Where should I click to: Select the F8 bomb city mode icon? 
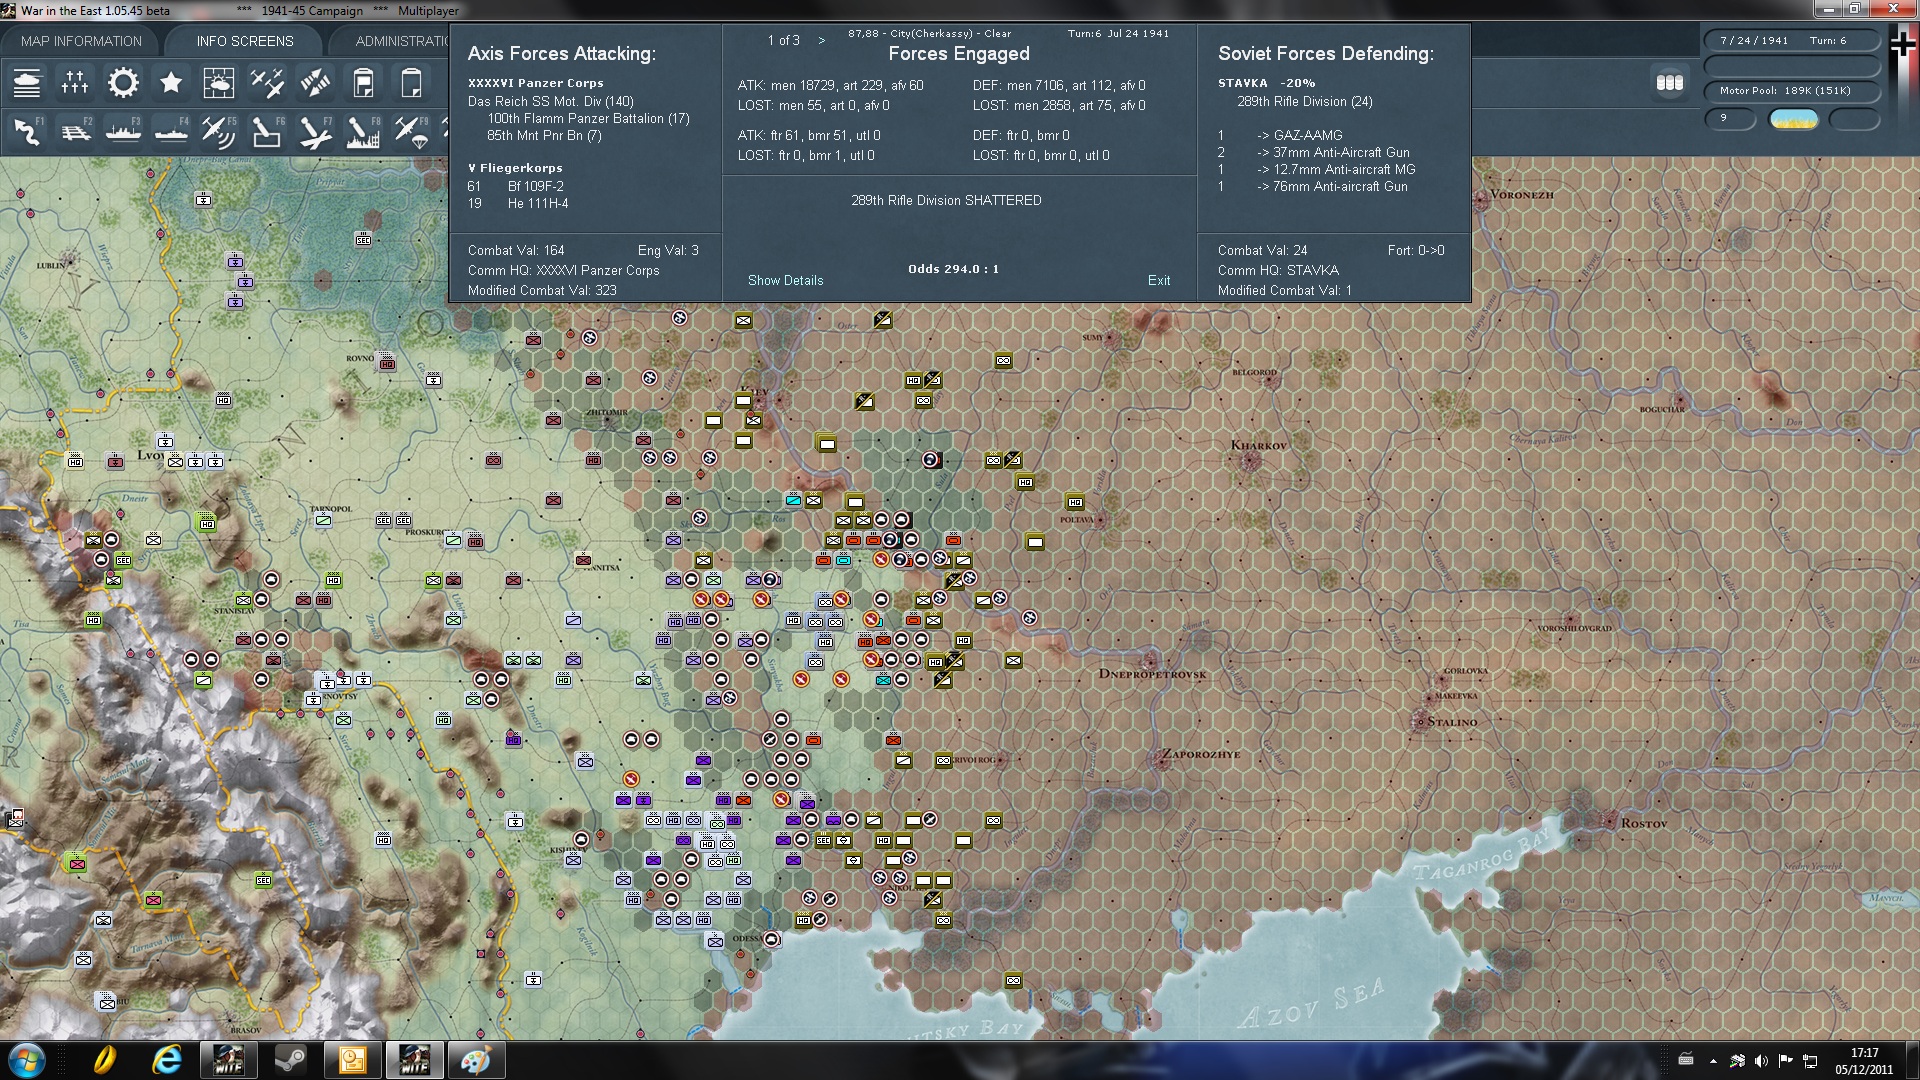click(x=363, y=132)
